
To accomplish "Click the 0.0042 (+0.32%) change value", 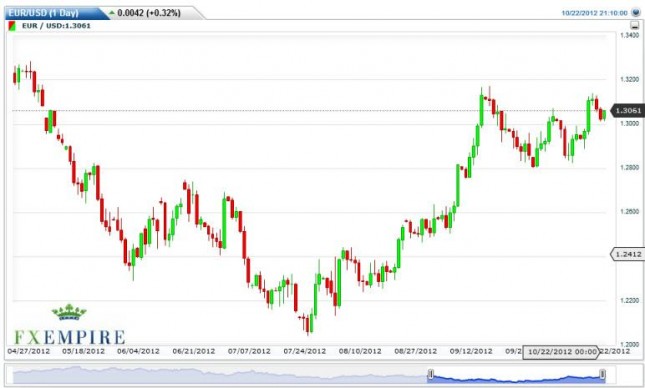I will point(149,13).
